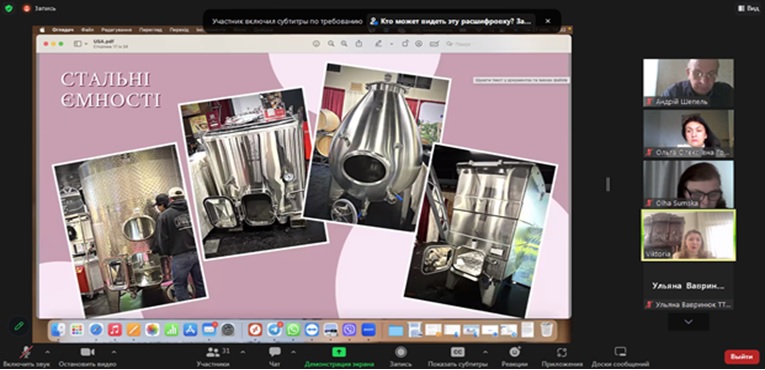Click the red Запись recording indicator
765x370 pixels.
point(39,8)
